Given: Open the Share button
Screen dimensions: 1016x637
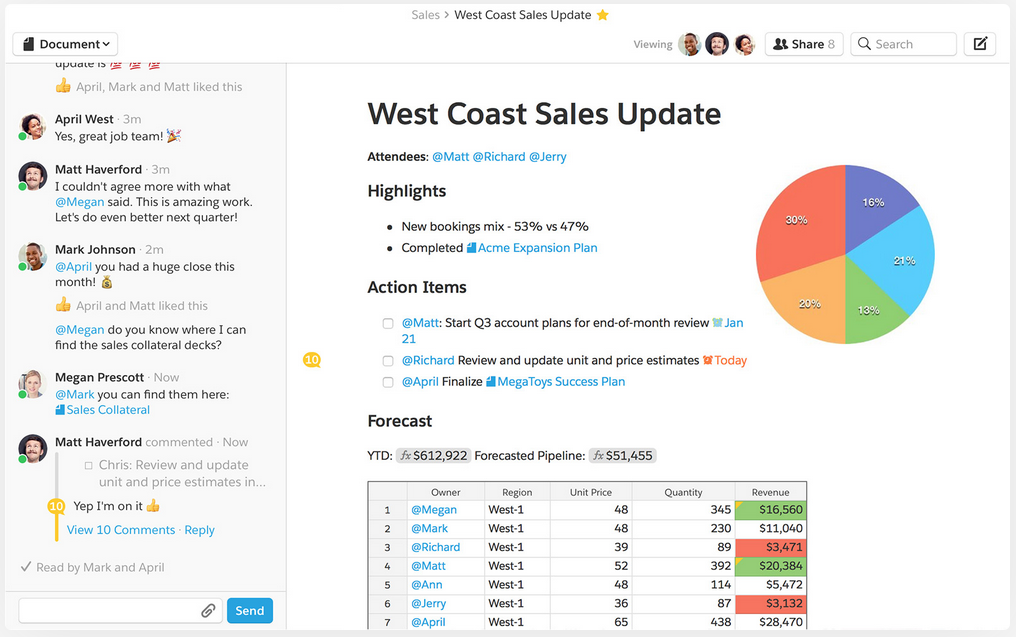Looking at the screenshot, I should click(x=803, y=44).
